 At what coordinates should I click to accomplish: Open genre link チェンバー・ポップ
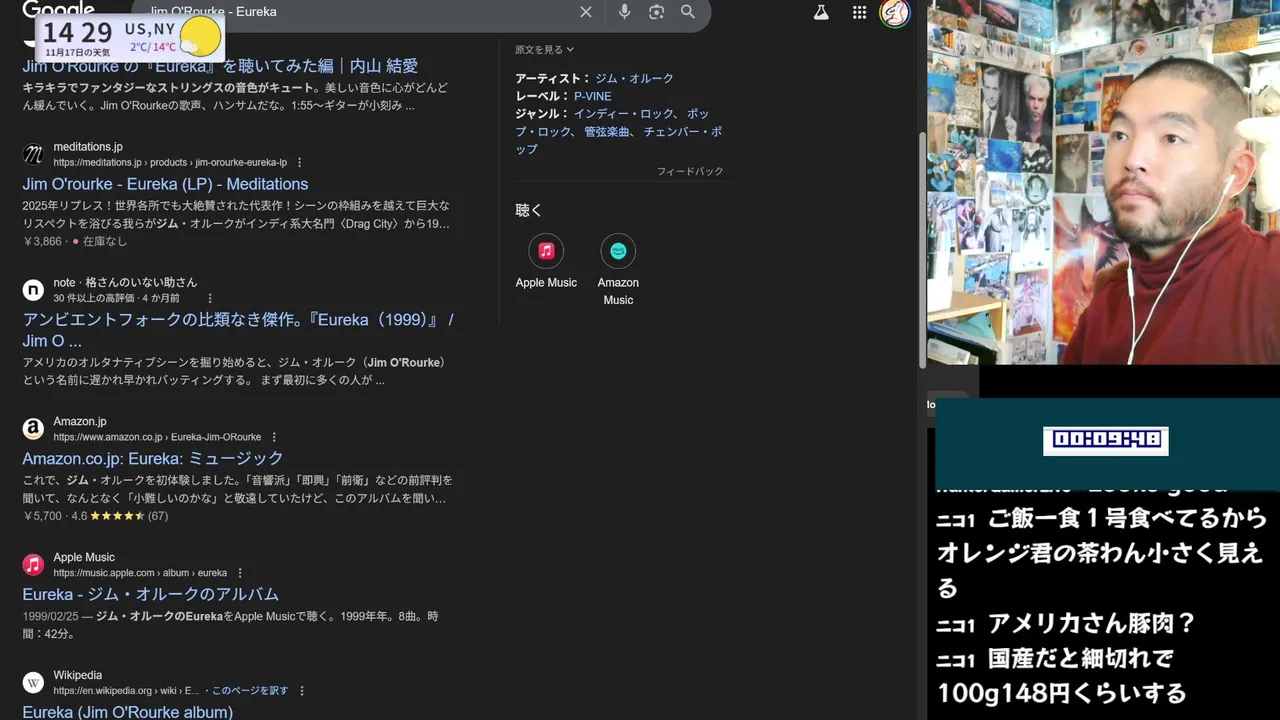tap(618, 140)
